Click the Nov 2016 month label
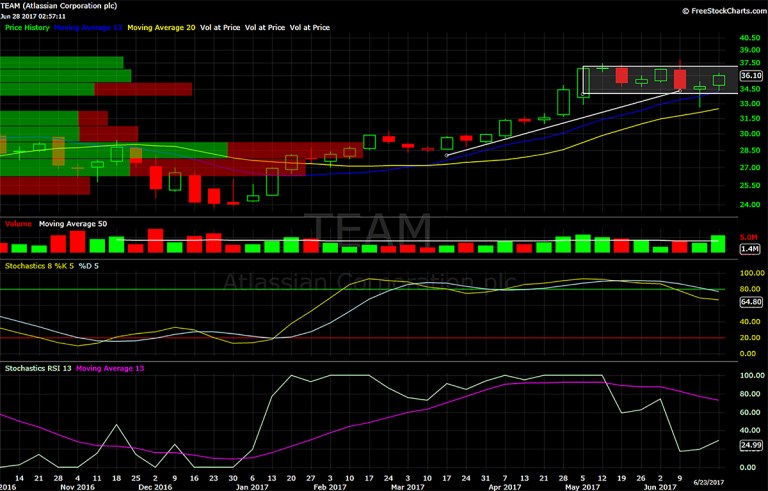The image size is (768, 491). click(77, 487)
